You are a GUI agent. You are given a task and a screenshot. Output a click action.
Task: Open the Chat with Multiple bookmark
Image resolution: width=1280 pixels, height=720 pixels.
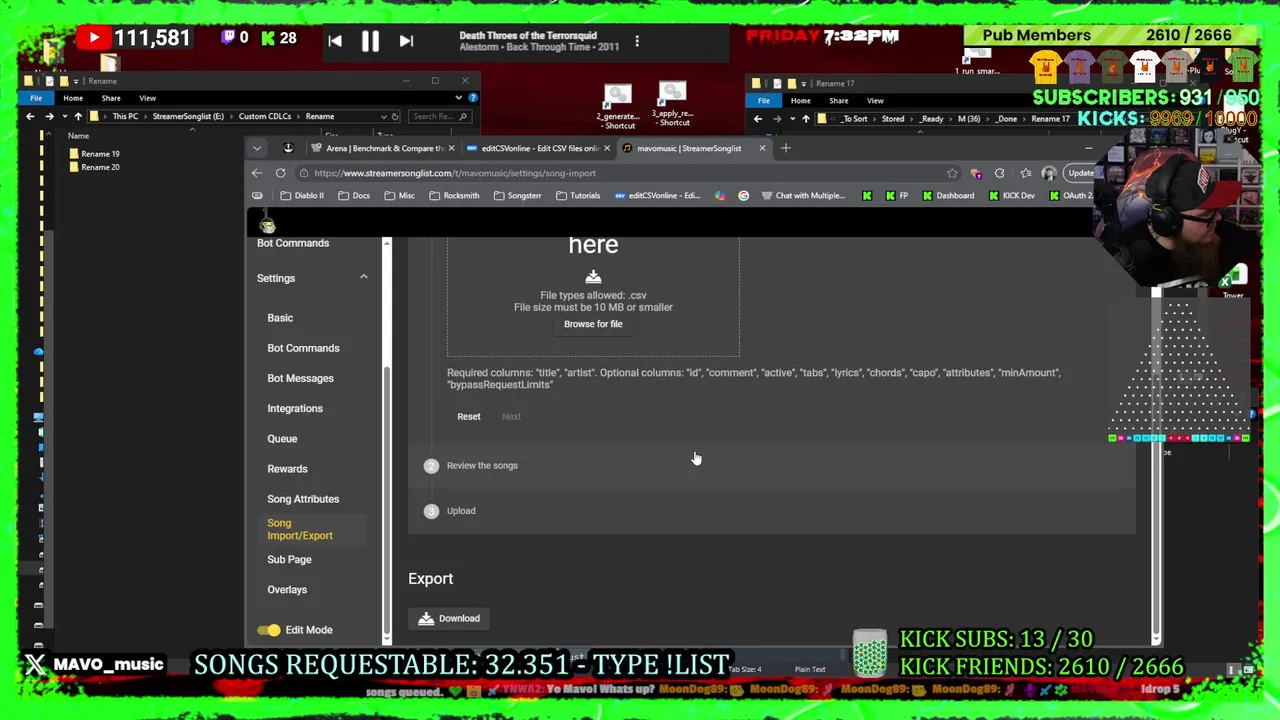pos(803,196)
